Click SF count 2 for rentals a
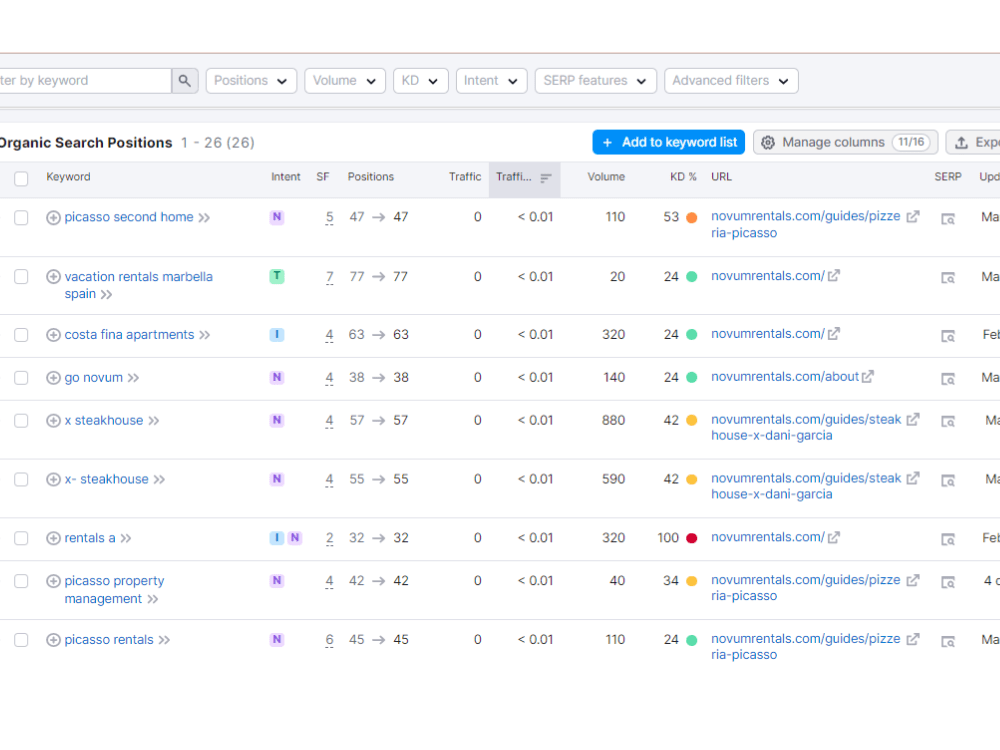 point(329,538)
